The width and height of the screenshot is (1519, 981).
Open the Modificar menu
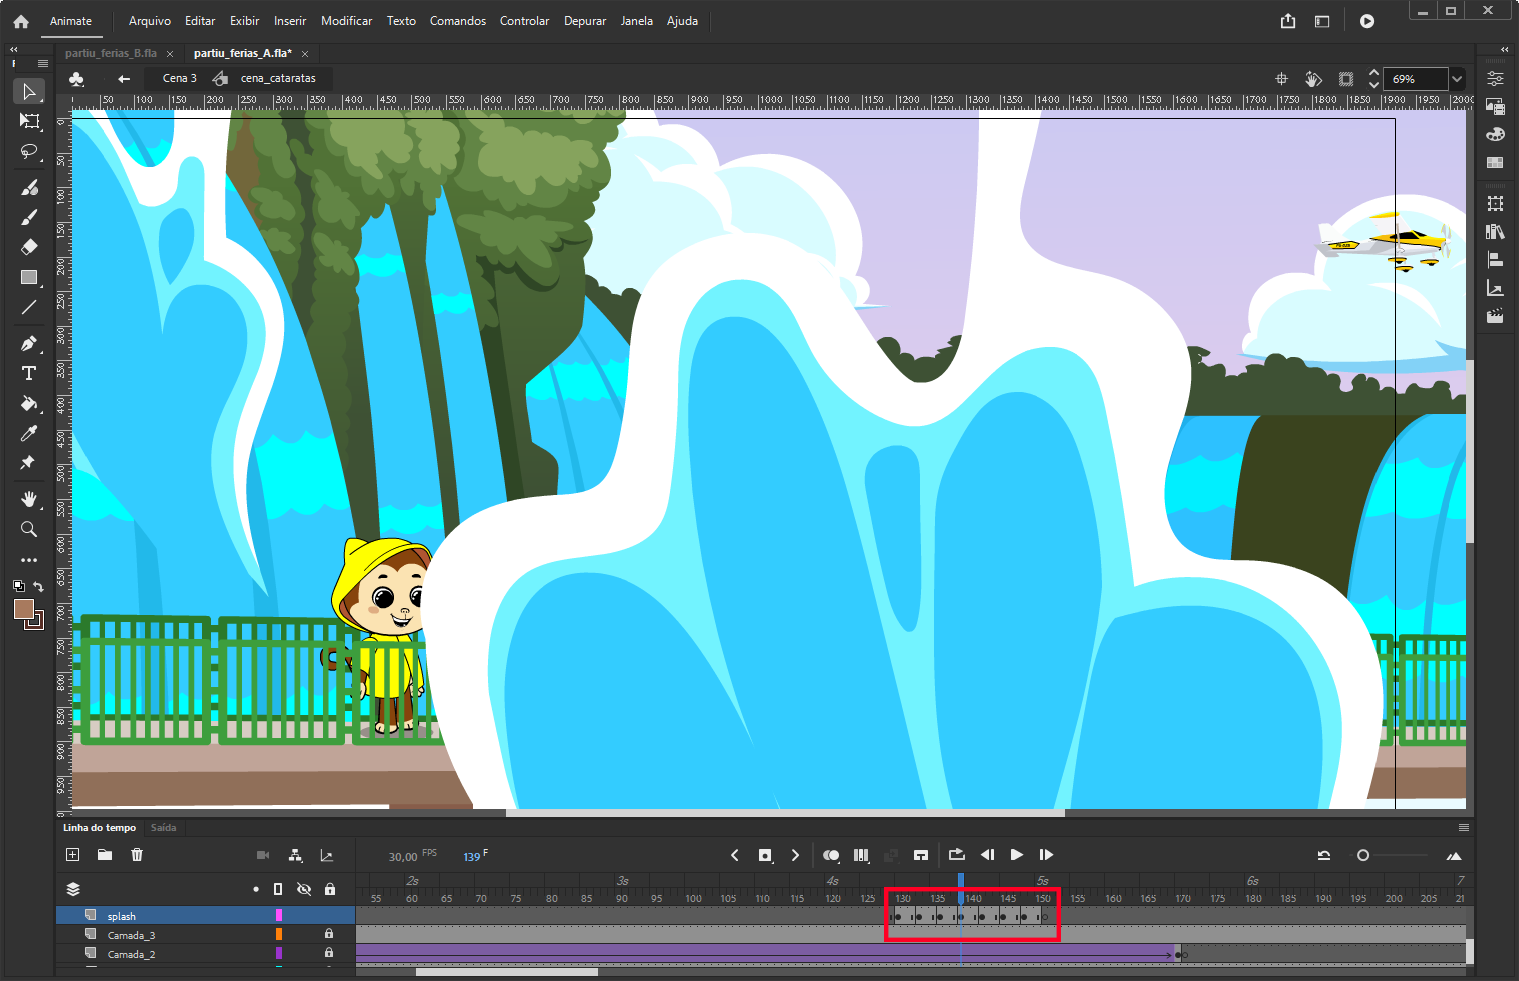click(346, 21)
